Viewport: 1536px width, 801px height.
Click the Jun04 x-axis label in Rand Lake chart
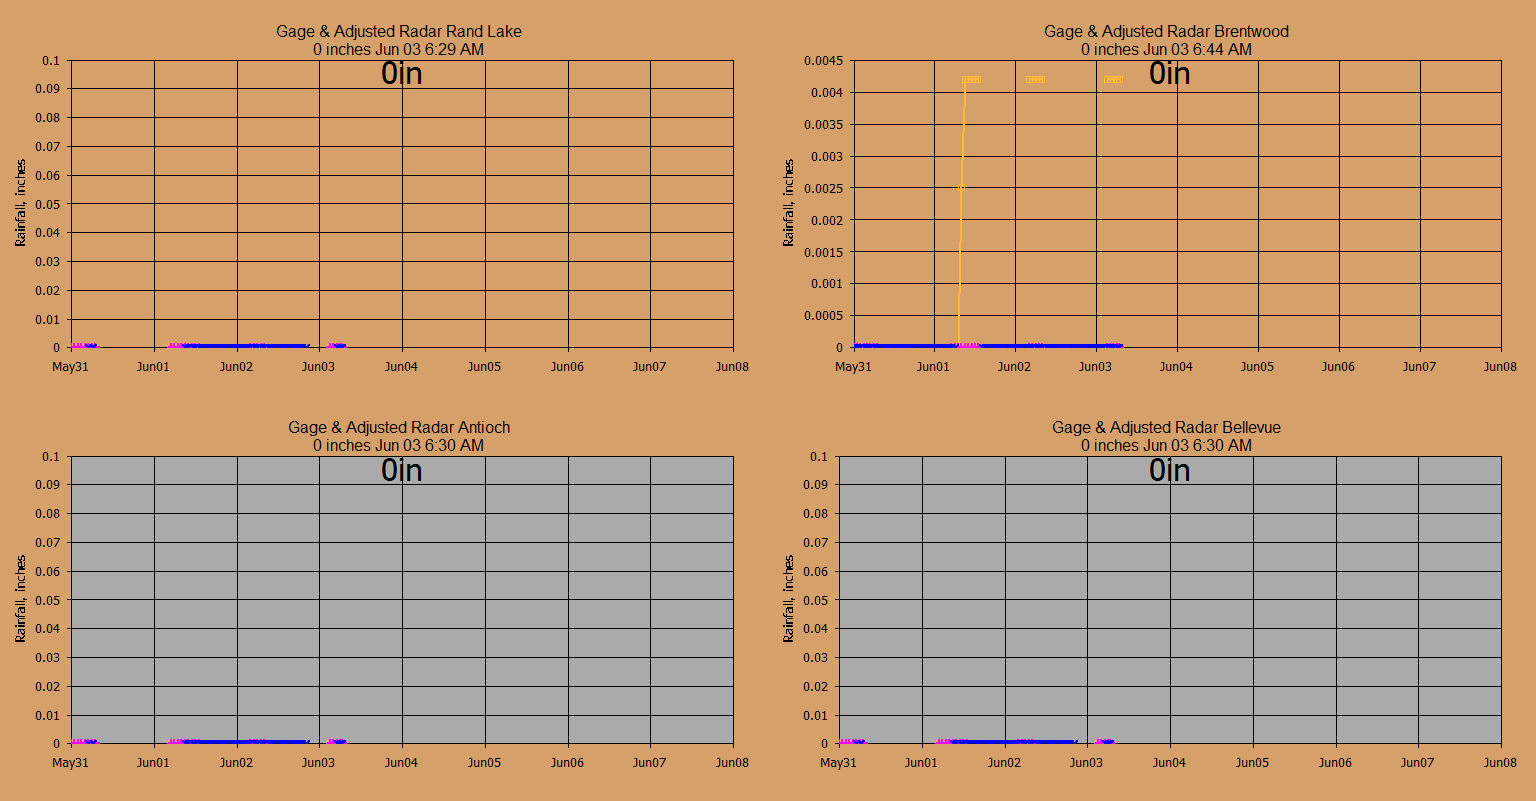(x=402, y=367)
